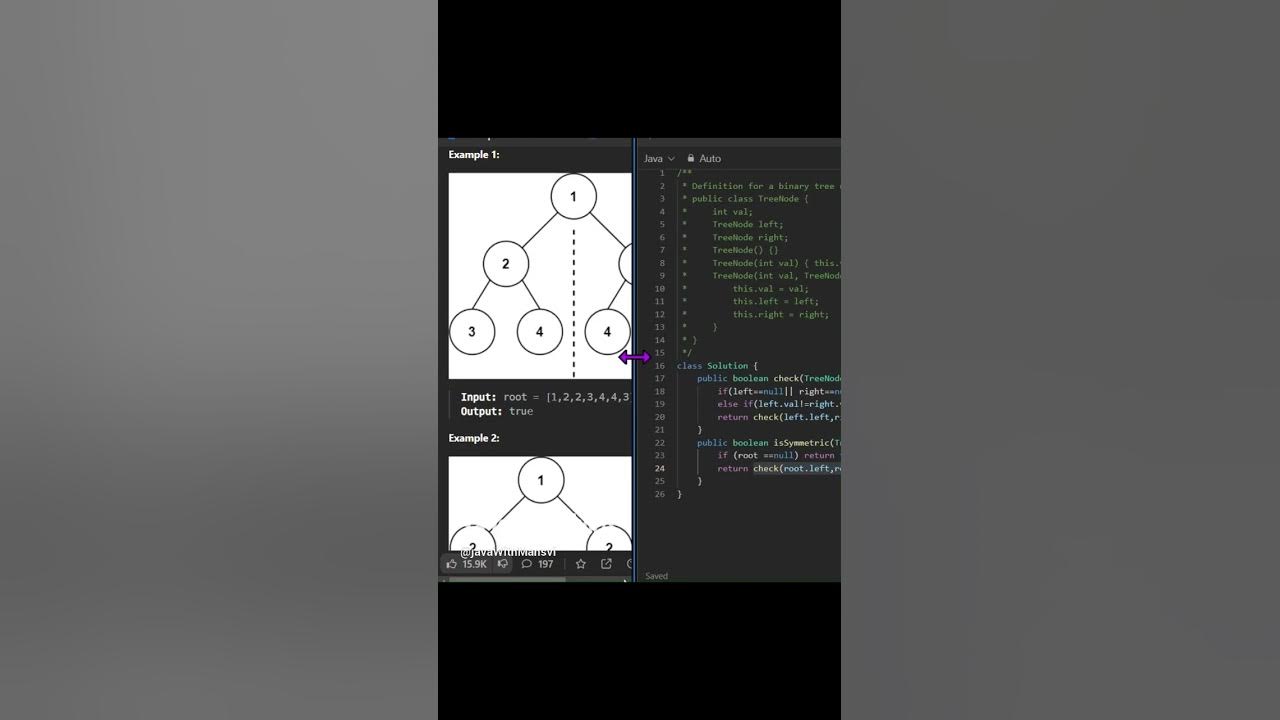Click the 'public boolean check(' code line
Viewport: 1280px width, 720px height.
point(768,379)
